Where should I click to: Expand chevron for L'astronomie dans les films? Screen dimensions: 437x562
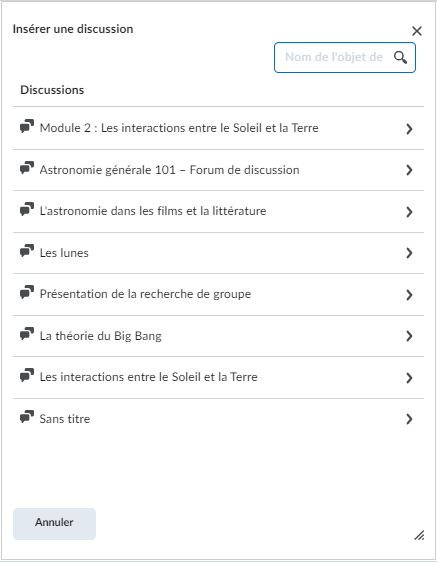click(409, 212)
